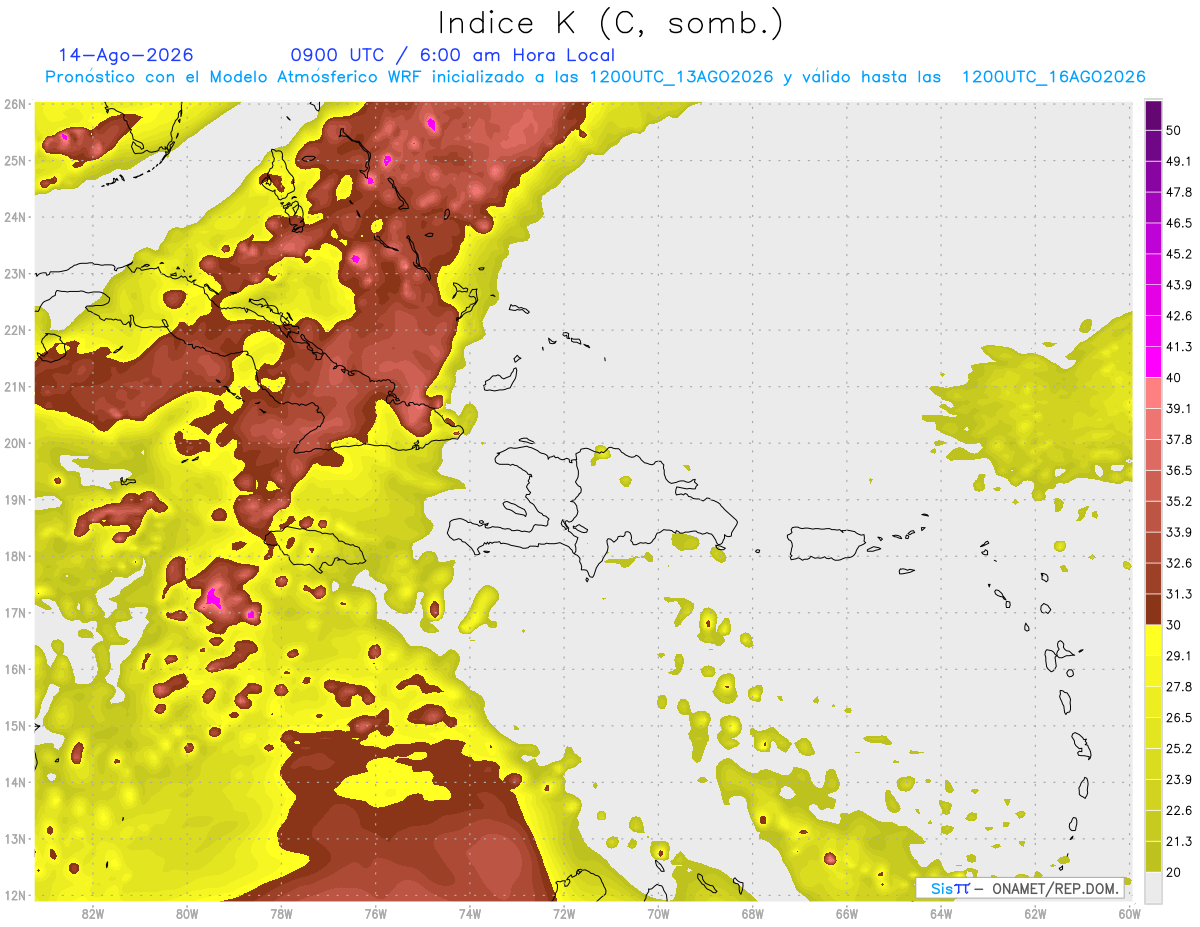The image size is (1200, 927).
Task: Click the color scale value '23.9'
Action: point(1180,780)
